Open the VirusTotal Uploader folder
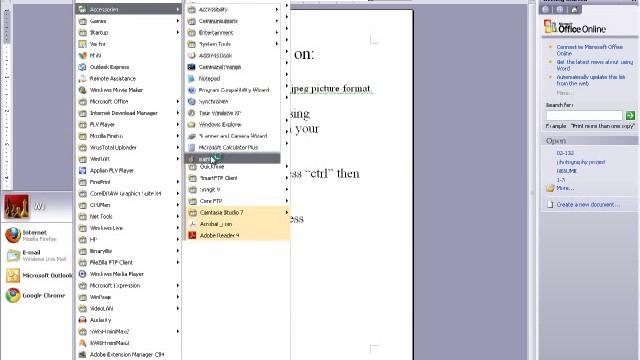640x360 pixels. (128, 147)
